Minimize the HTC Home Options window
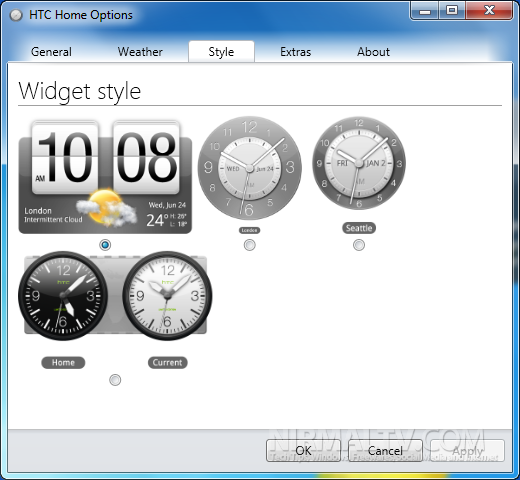This screenshot has height=480, width=520. (x=424, y=11)
